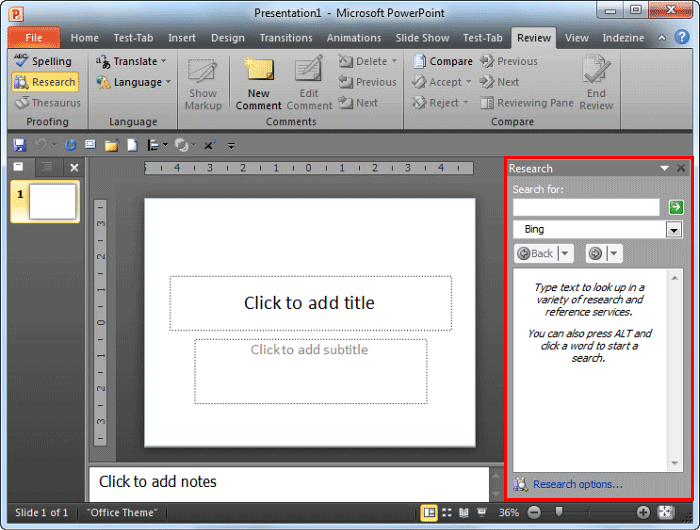Open the Language dropdown in ribbon
The height and width of the screenshot is (530, 700).
click(x=133, y=82)
